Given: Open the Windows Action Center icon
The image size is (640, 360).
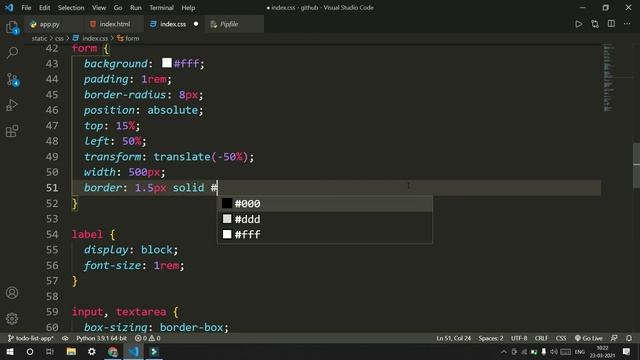Looking at the screenshot, I should pyautogui.click(x=627, y=351).
